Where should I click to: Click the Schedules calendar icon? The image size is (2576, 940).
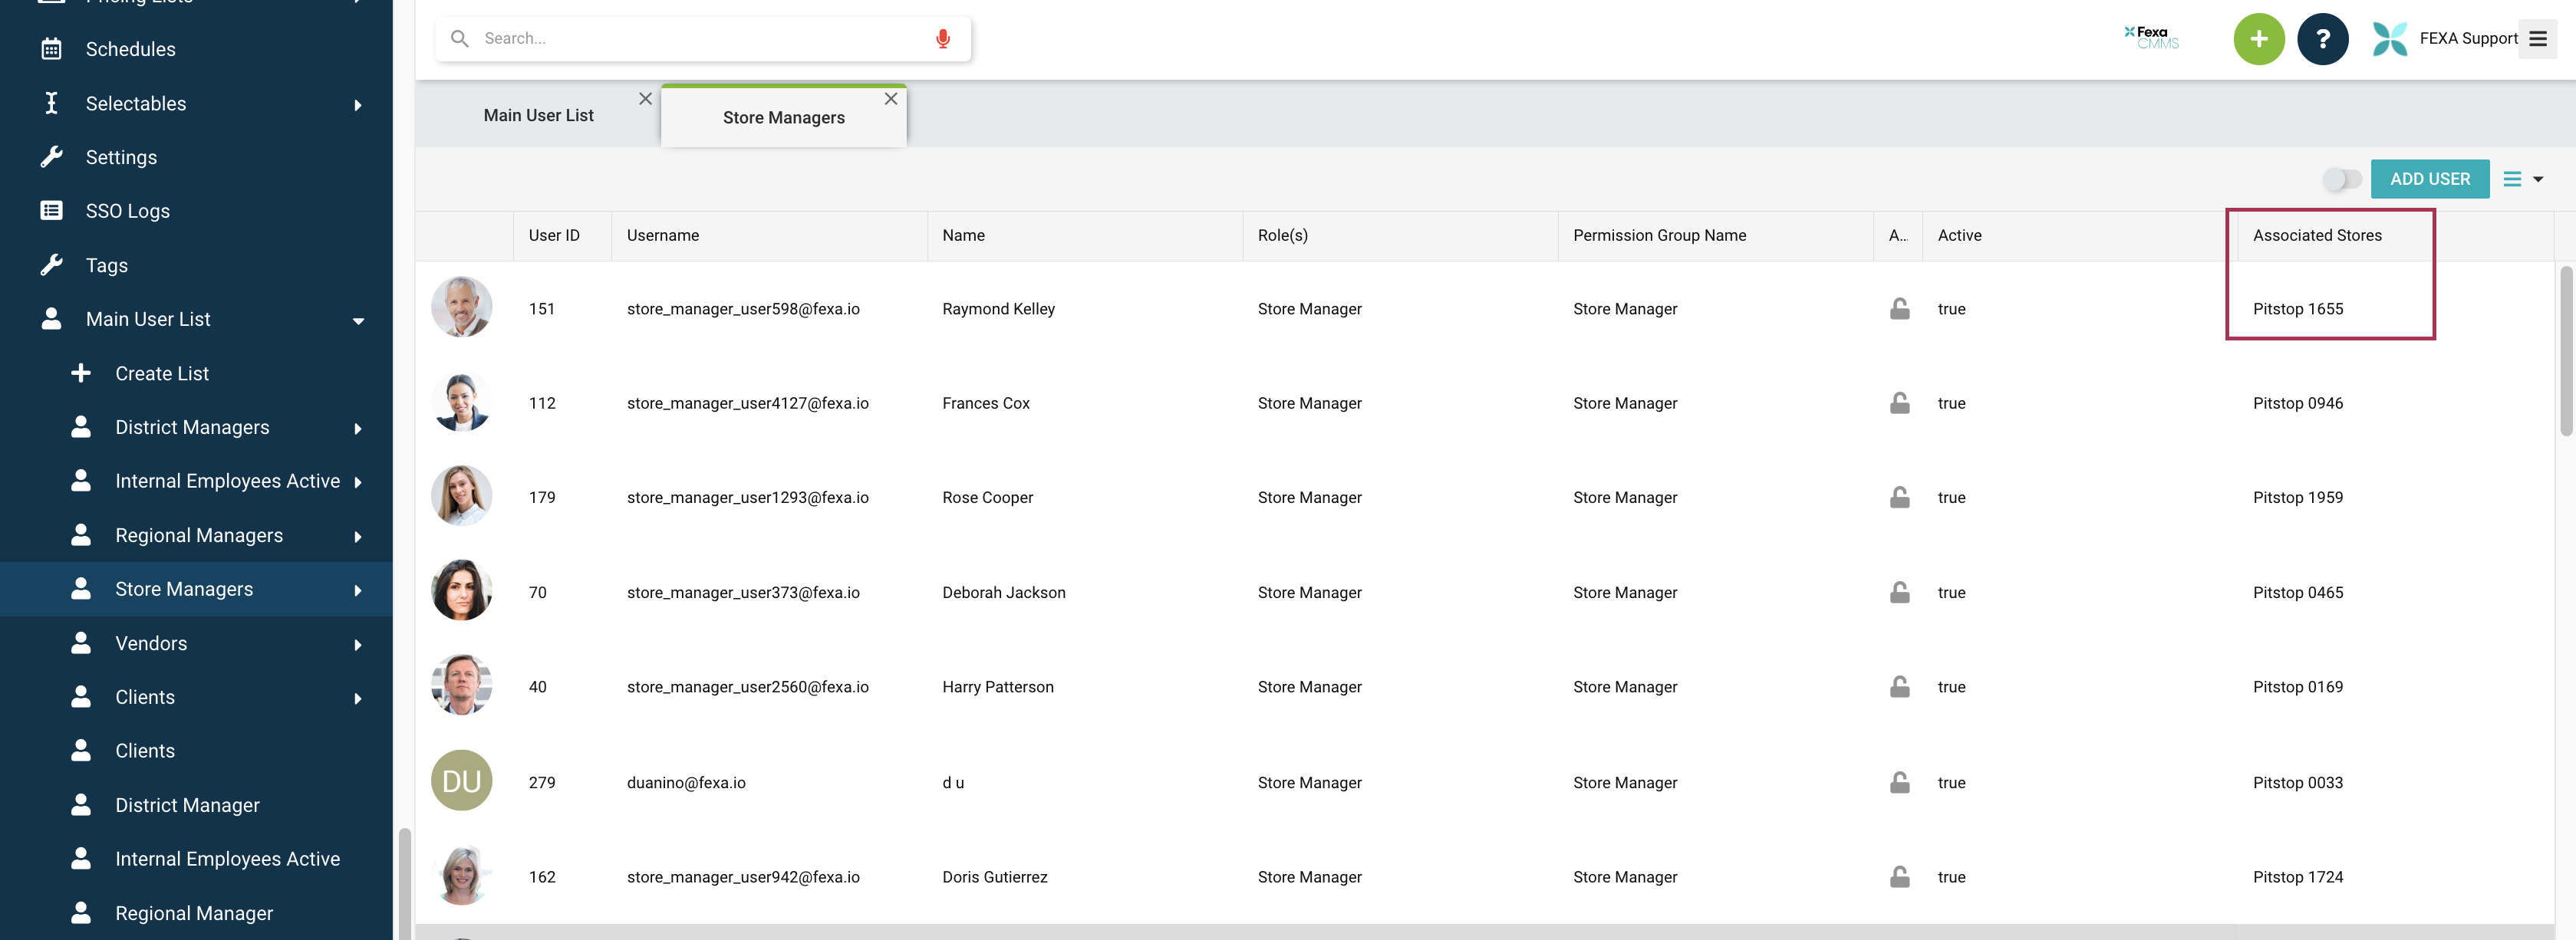pyautogui.click(x=52, y=49)
